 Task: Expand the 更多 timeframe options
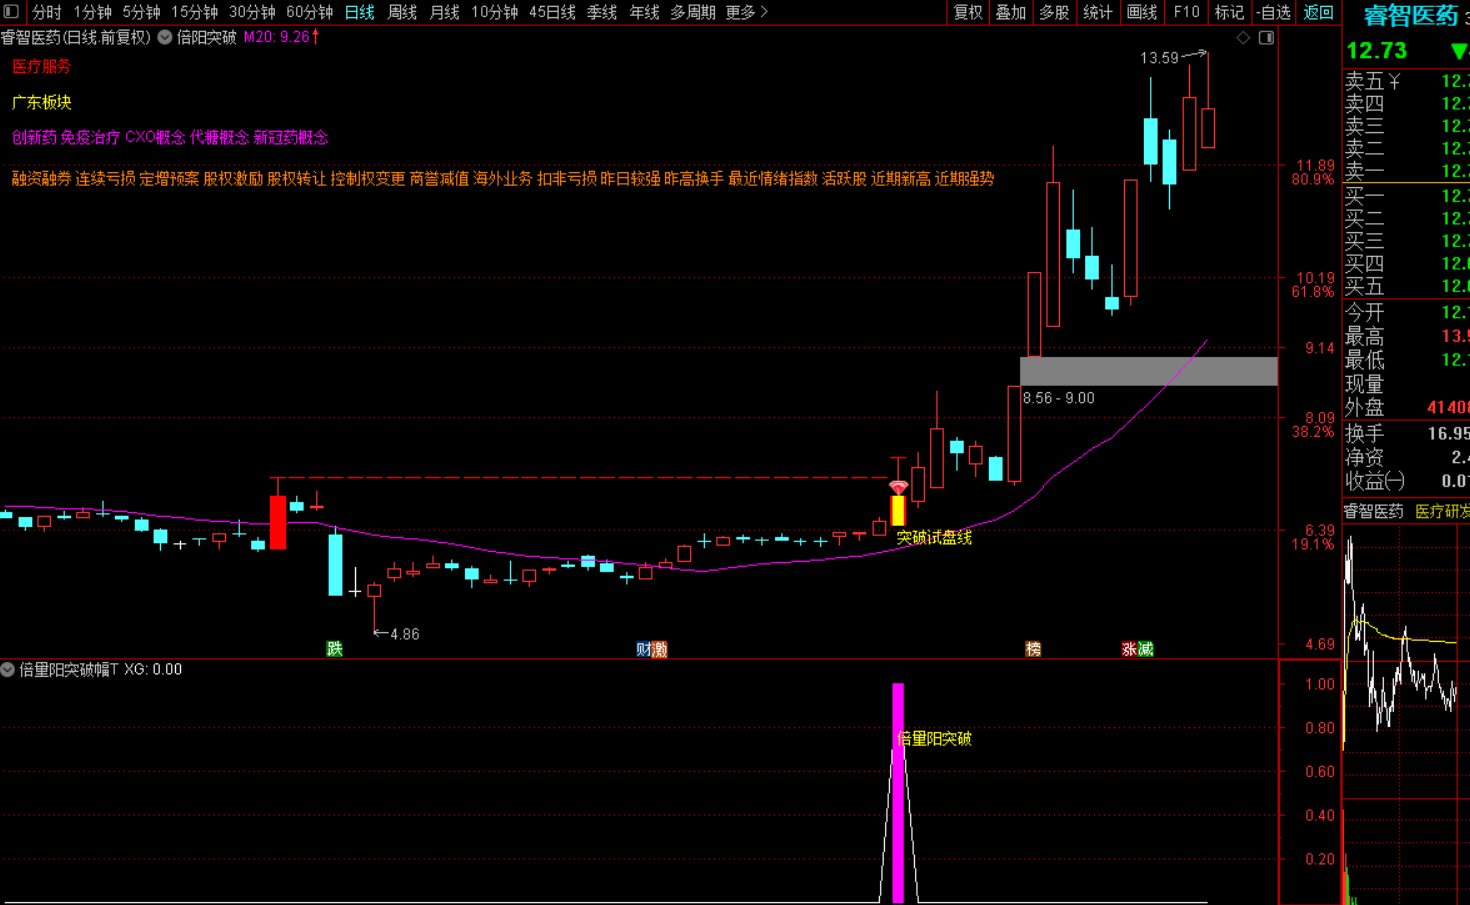coord(746,12)
